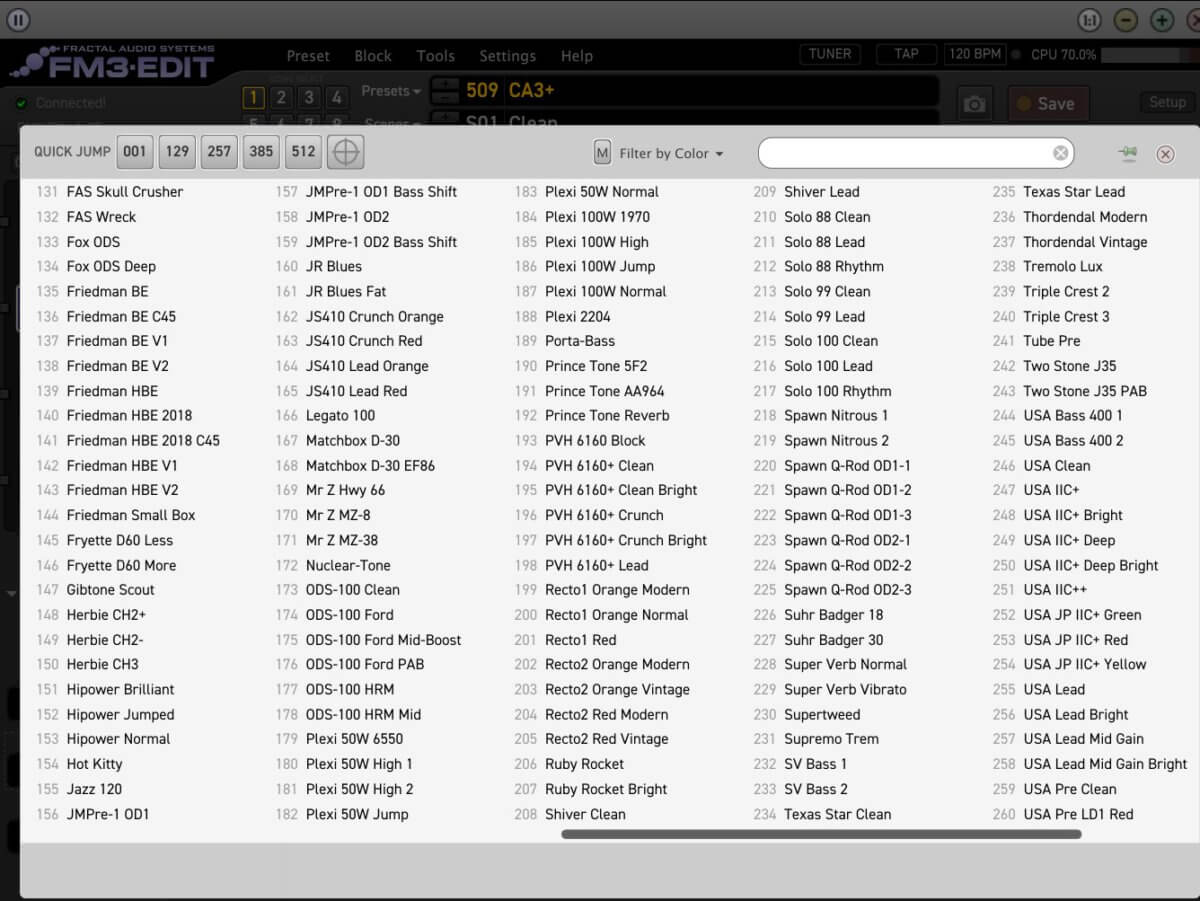The image size is (1200, 901).
Task: Click the 120 BPM tempo display
Action: coord(975,54)
